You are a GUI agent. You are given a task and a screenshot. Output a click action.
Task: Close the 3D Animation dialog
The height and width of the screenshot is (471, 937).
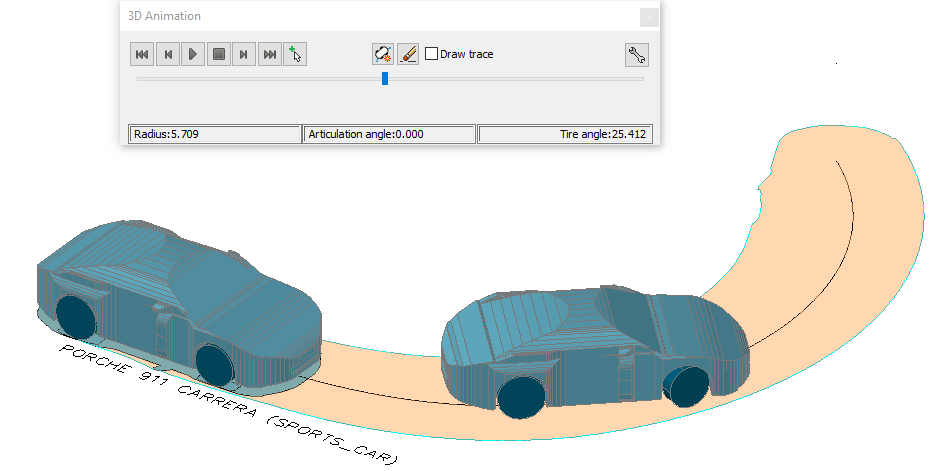pyautogui.click(x=649, y=17)
